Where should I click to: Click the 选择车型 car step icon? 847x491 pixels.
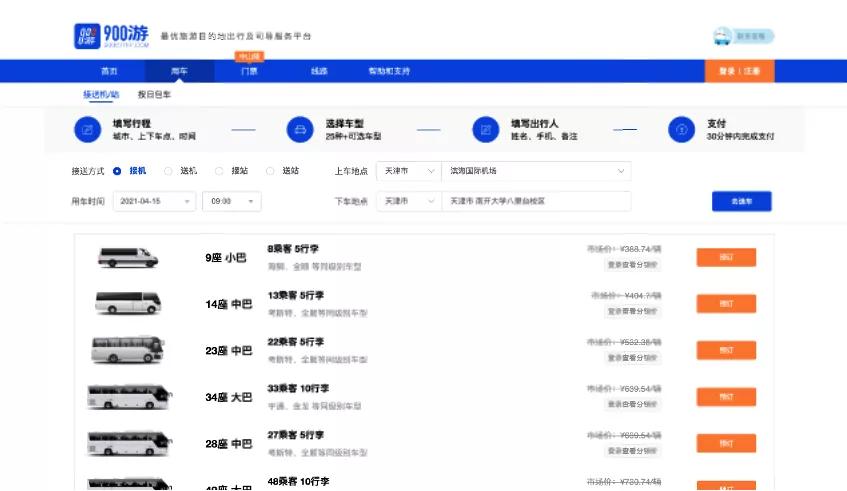click(300, 130)
